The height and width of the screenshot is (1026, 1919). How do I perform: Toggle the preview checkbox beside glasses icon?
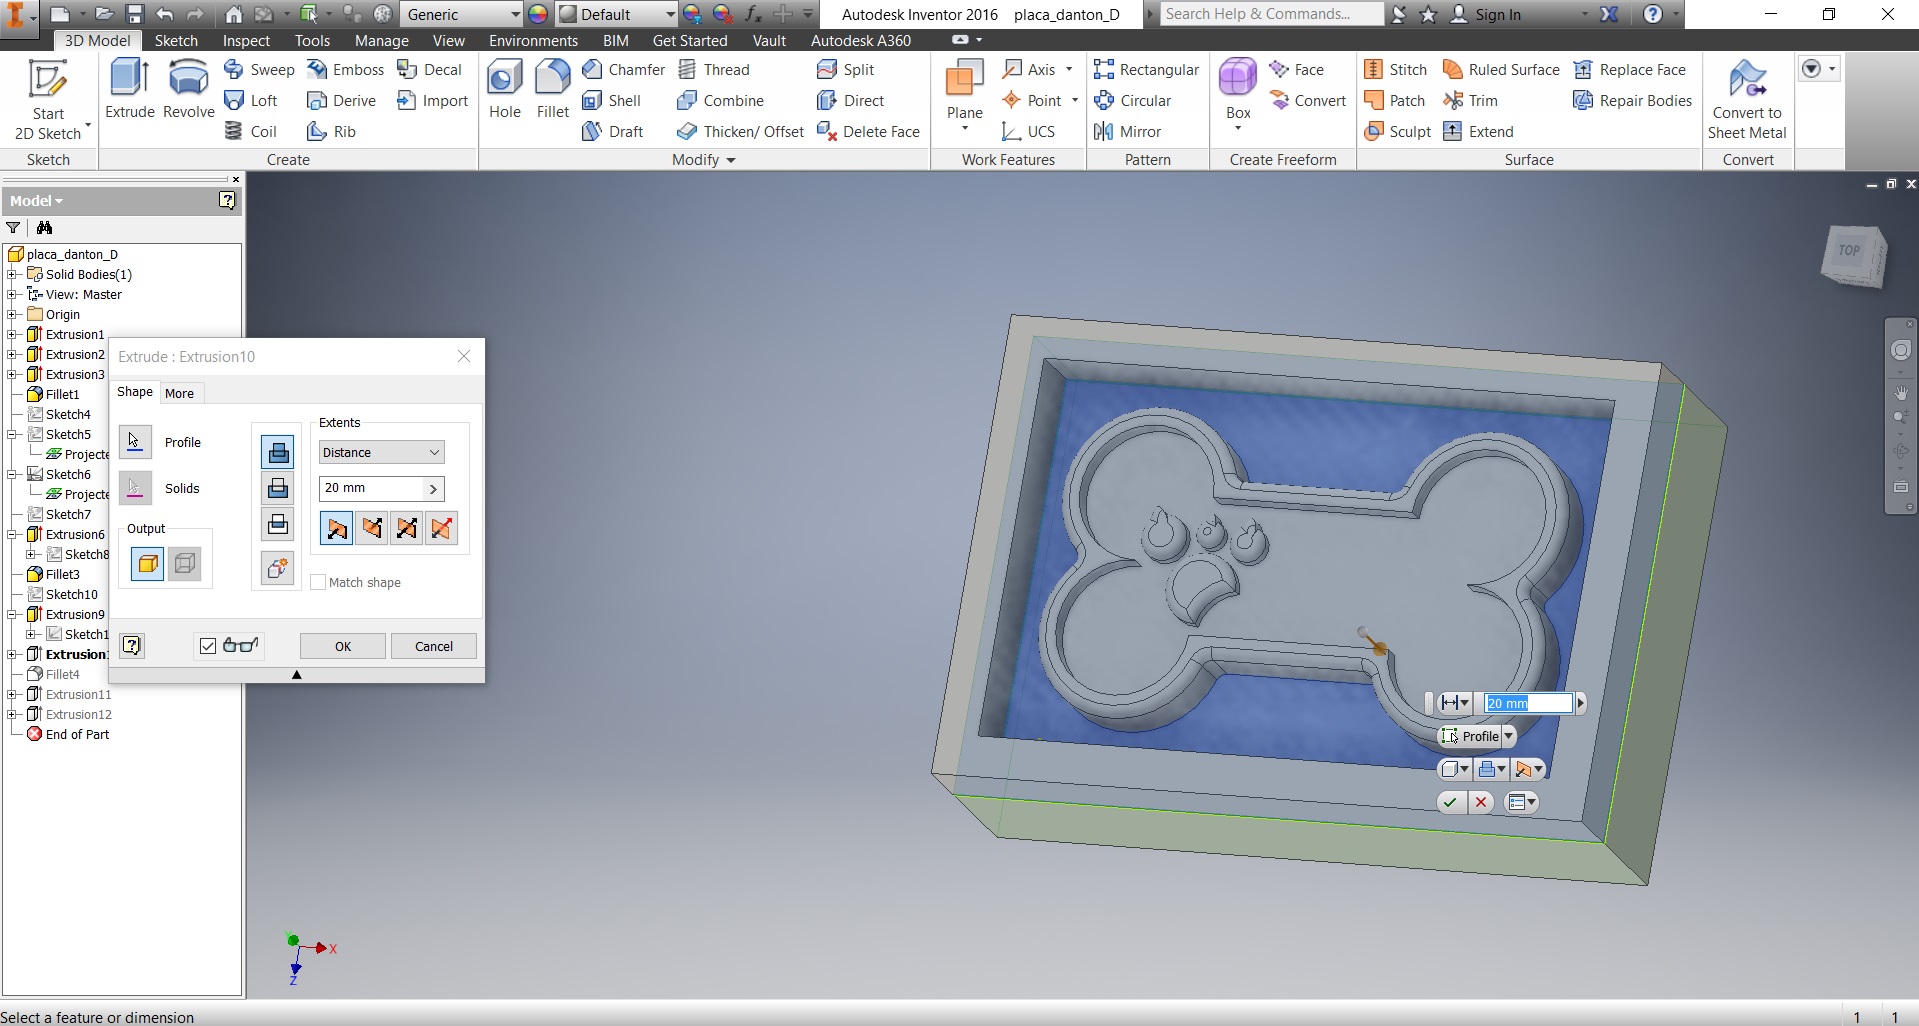207,646
